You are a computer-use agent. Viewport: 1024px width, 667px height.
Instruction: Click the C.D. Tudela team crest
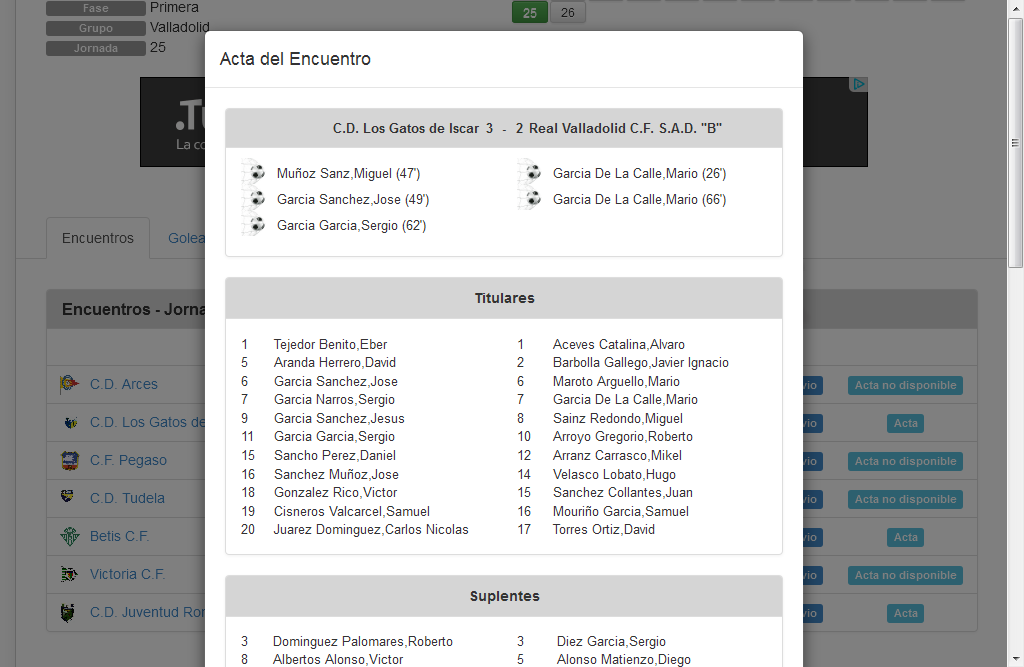pos(69,498)
